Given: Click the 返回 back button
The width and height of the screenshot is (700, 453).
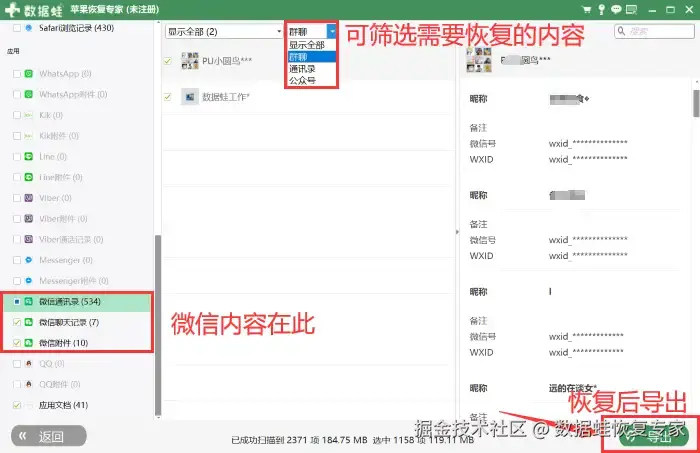Looking at the screenshot, I should [49, 436].
